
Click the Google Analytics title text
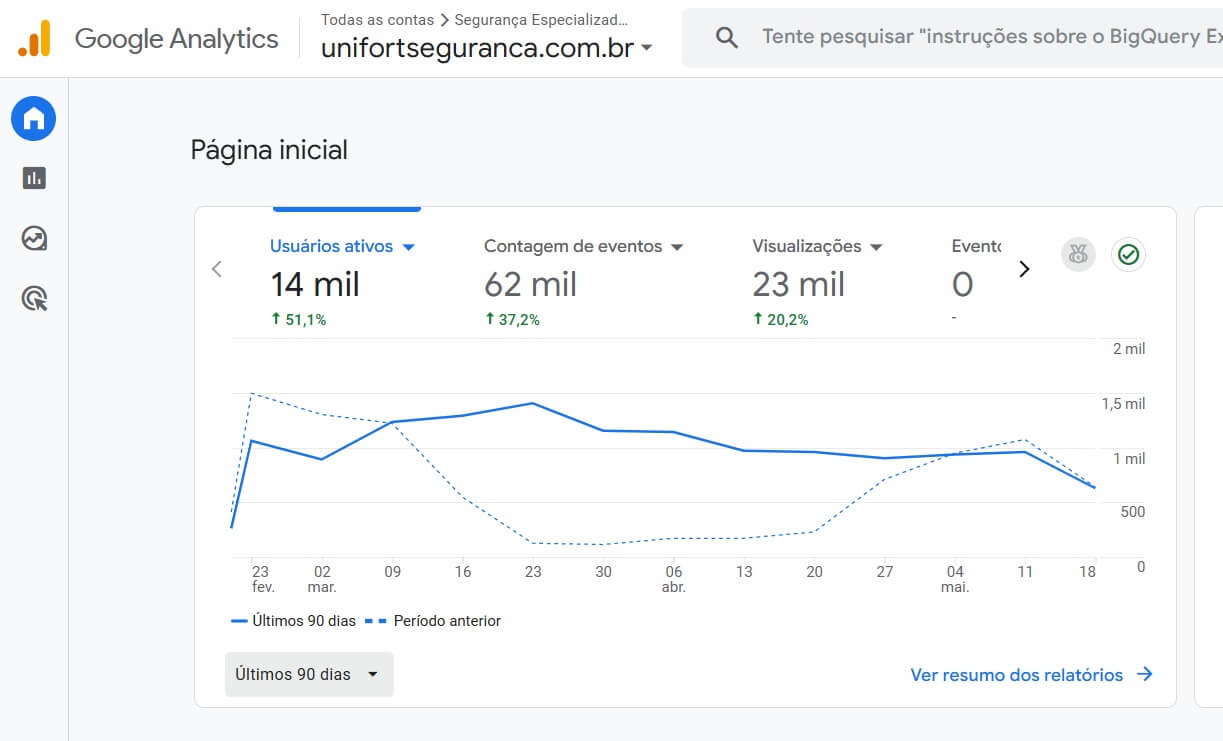tap(177, 39)
